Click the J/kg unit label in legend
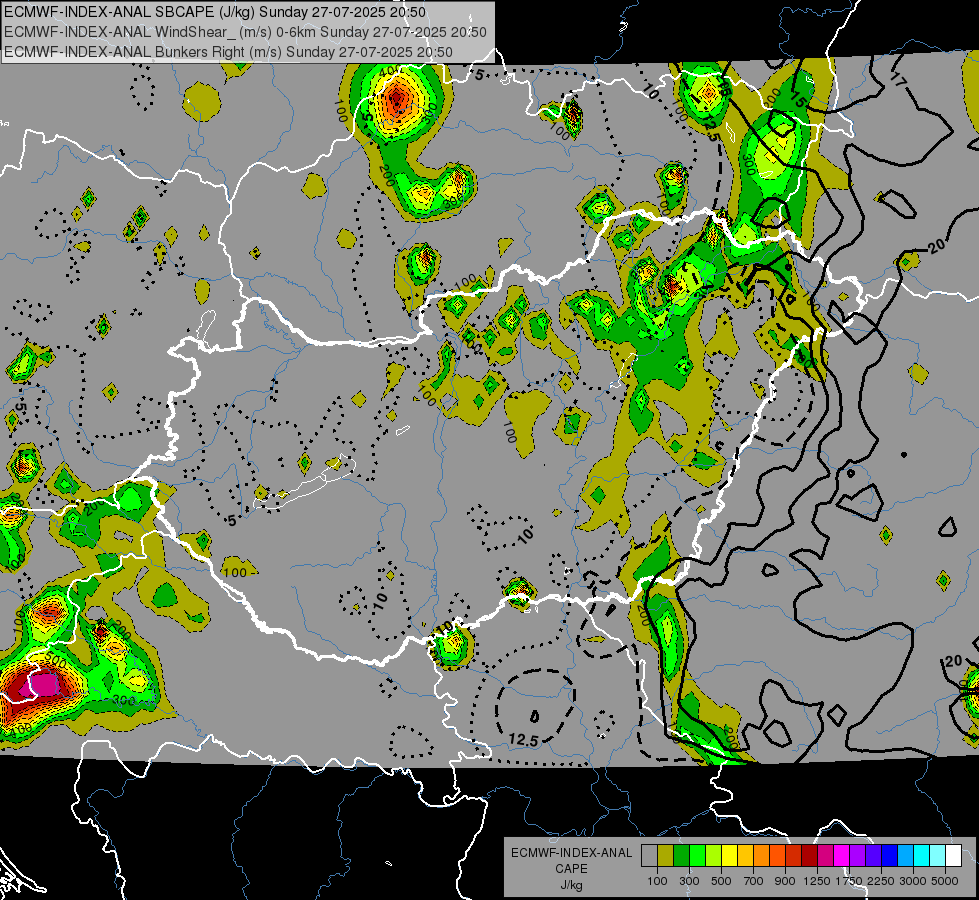This screenshot has height=900, width=979. pyautogui.click(x=571, y=885)
